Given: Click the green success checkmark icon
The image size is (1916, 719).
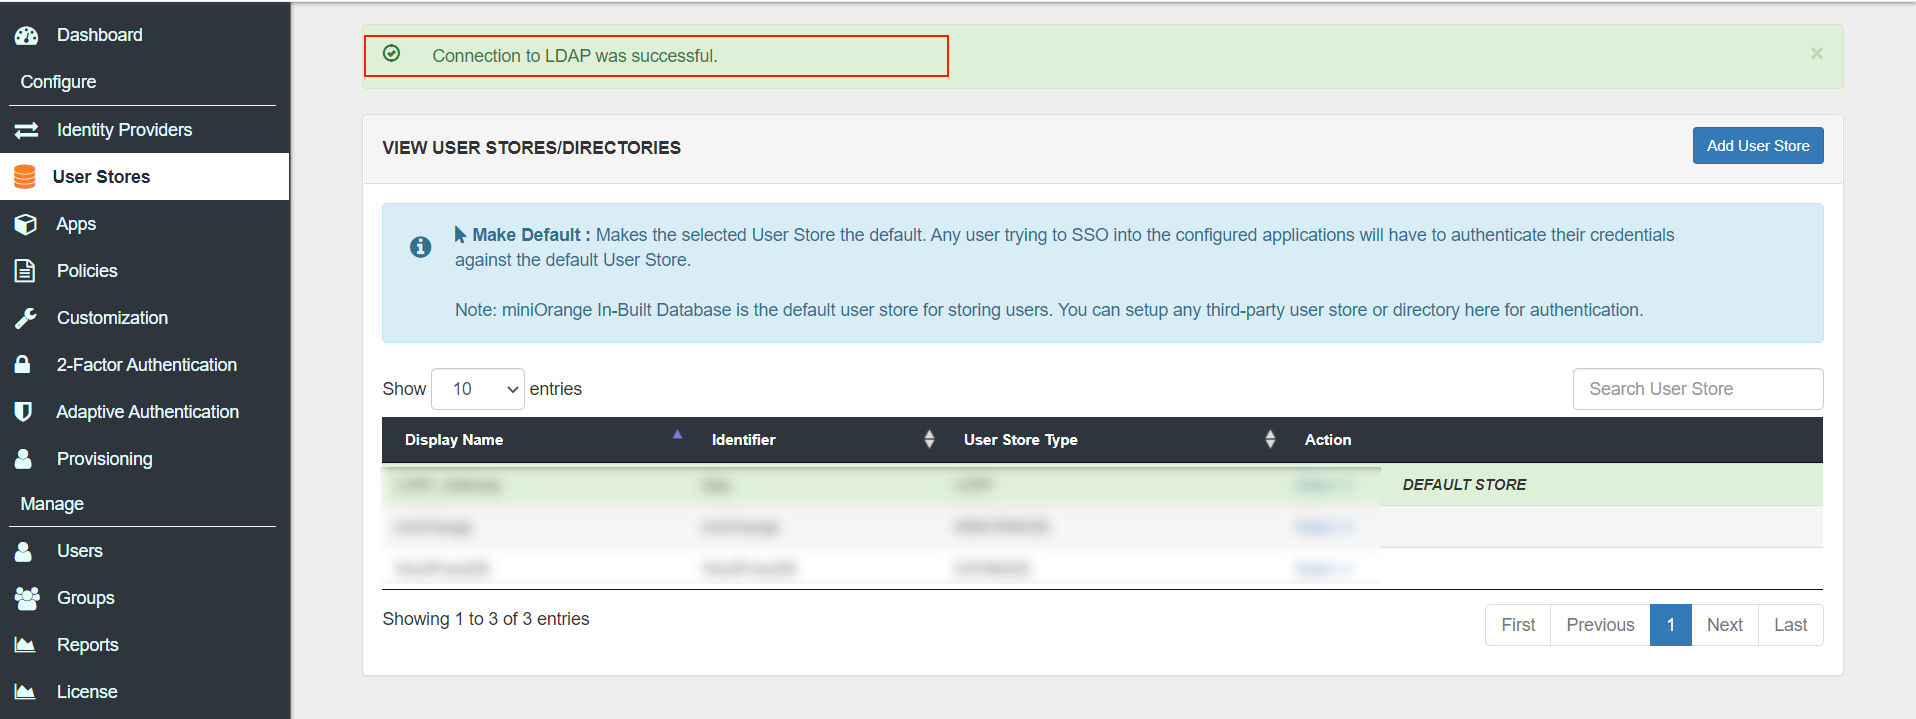Looking at the screenshot, I should (x=392, y=53).
